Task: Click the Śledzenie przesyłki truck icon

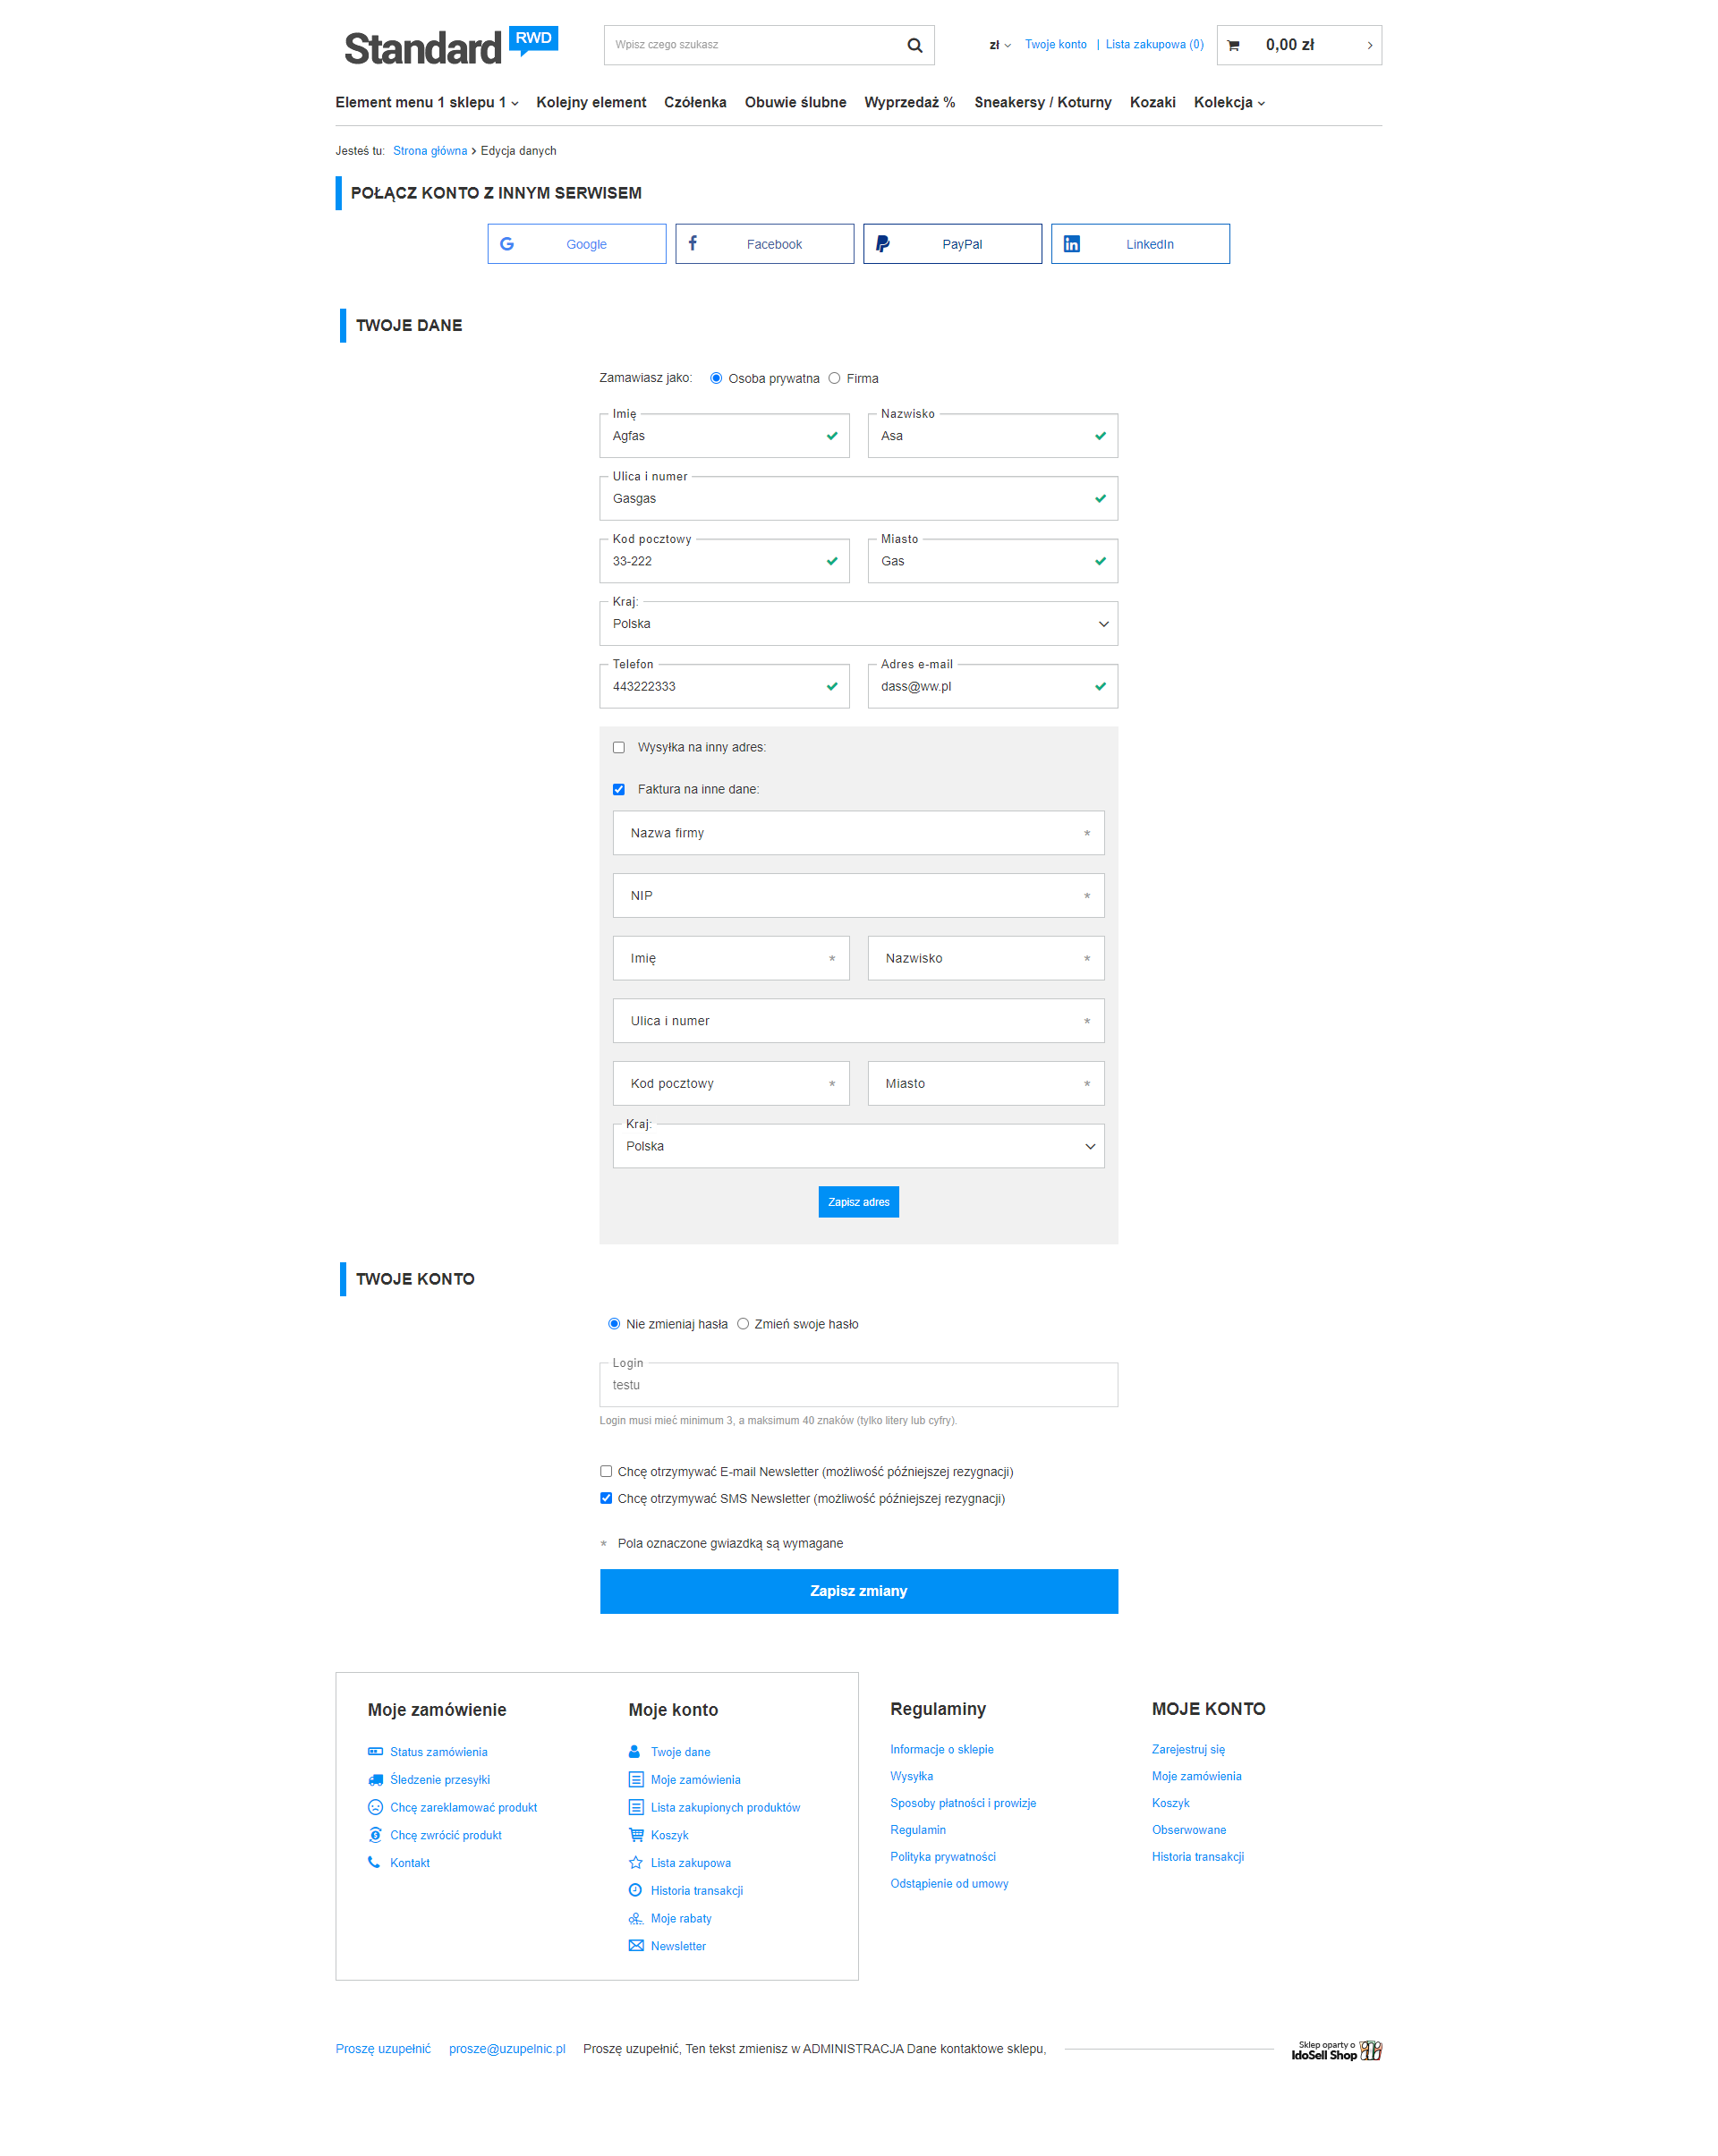Action: 375,1779
